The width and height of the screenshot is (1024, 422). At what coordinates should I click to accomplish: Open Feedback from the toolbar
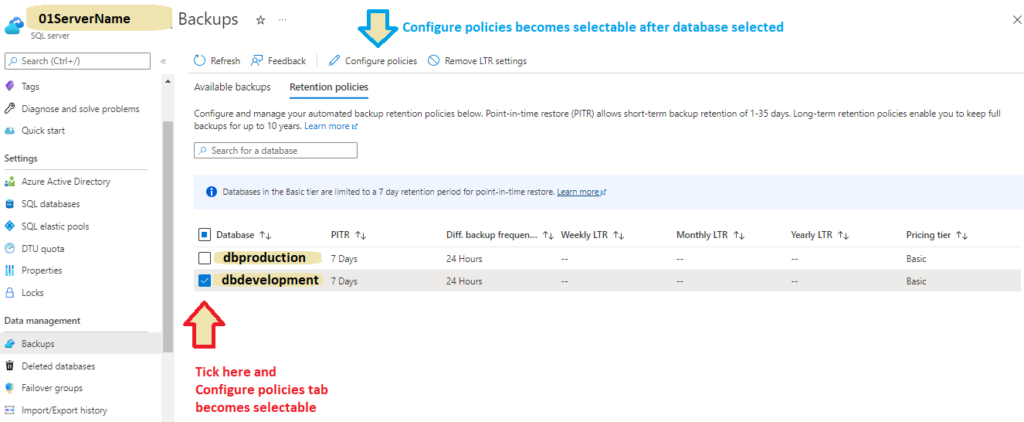278,61
